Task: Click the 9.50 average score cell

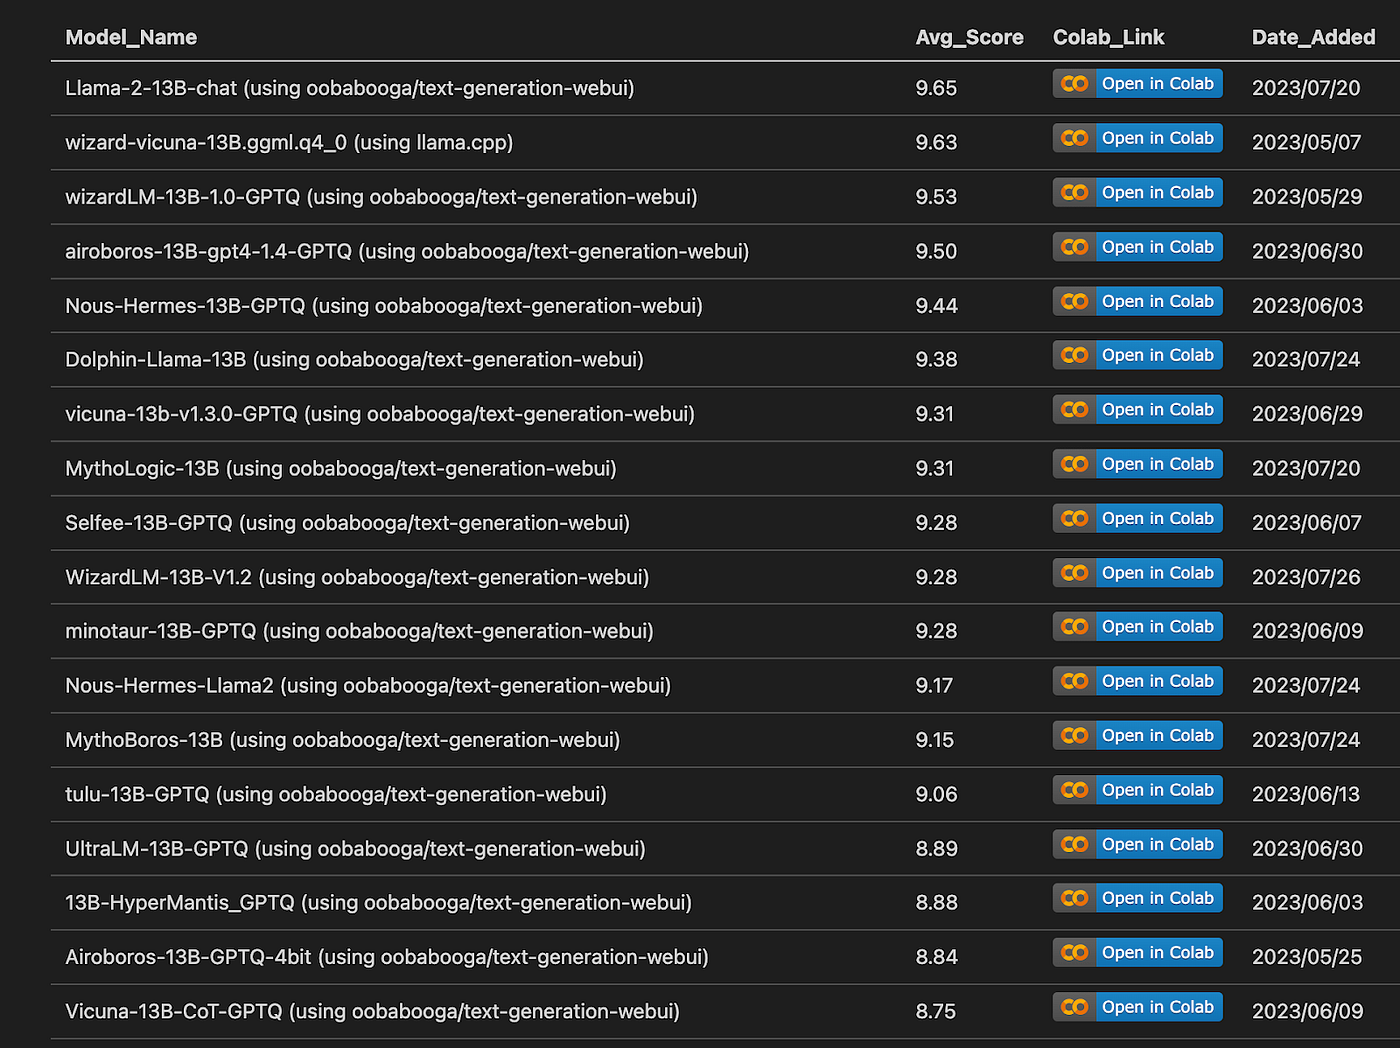Action: (x=936, y=251)
